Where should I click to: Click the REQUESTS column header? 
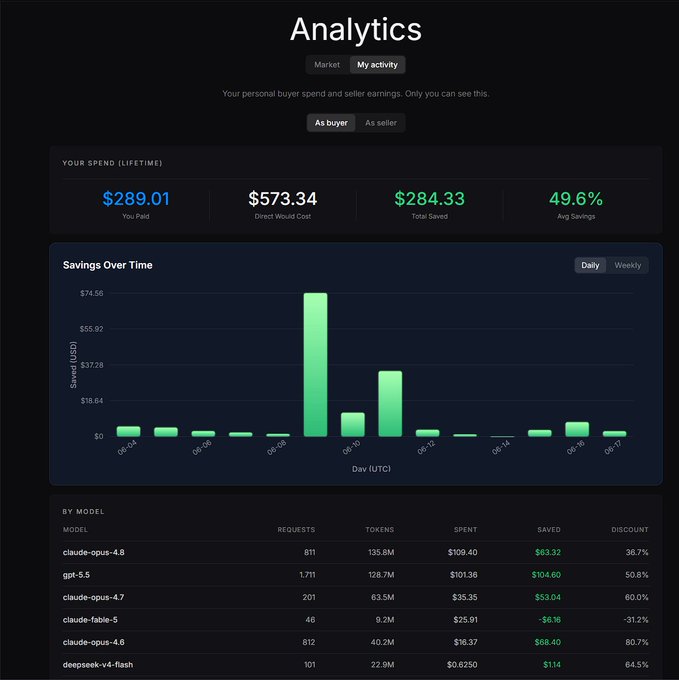[x=296, y=530]
